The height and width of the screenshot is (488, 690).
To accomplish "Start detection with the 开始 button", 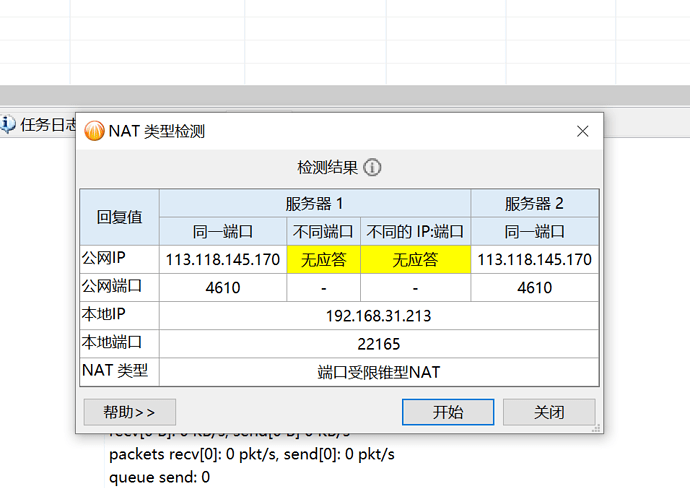I will [x=448, y=412].
